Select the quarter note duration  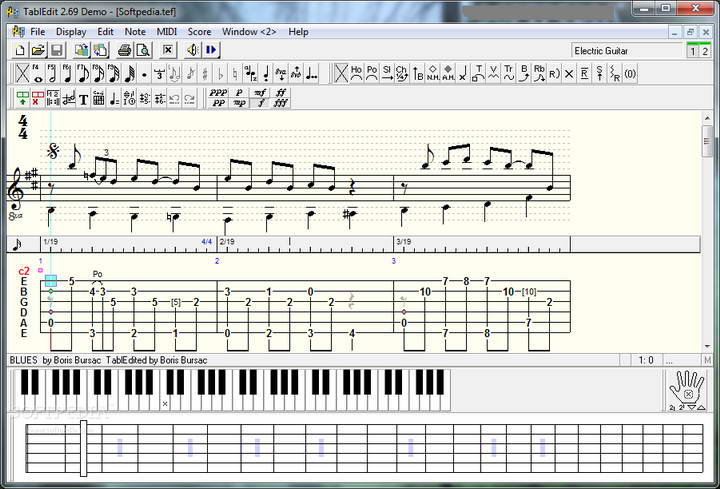tap(68, 73)
